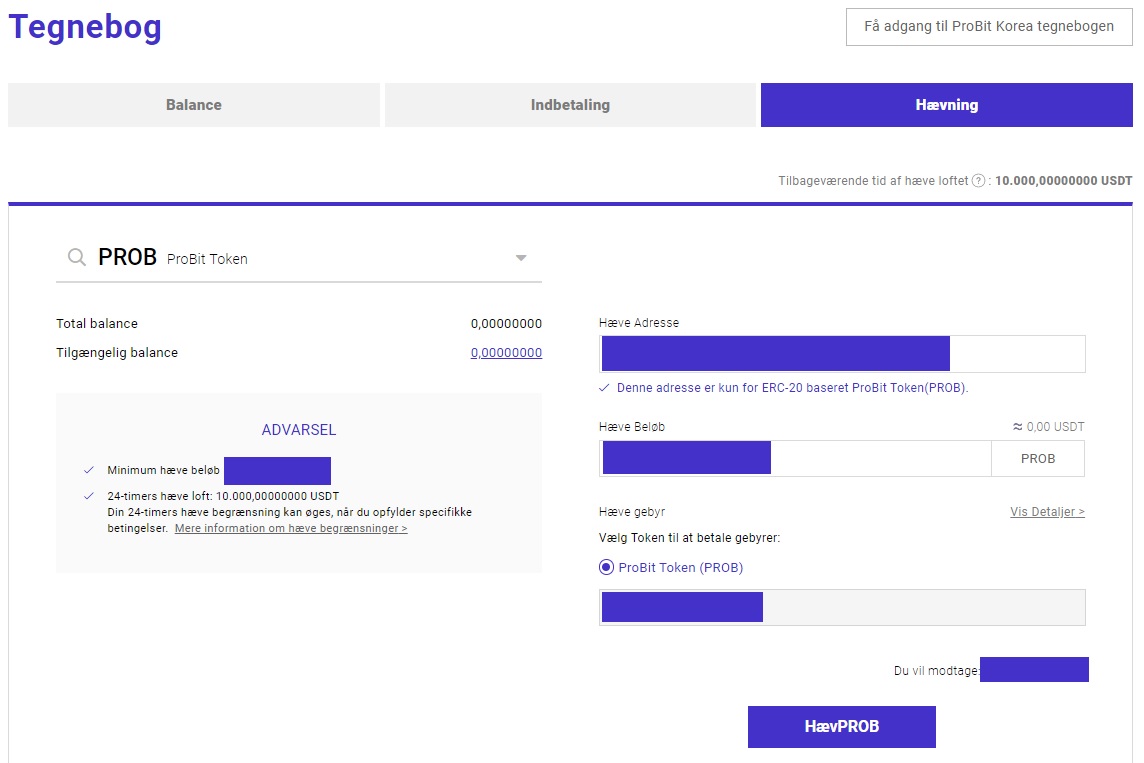Click the 10.000,00000000 USDT limit value at top

coord(1064,181)
